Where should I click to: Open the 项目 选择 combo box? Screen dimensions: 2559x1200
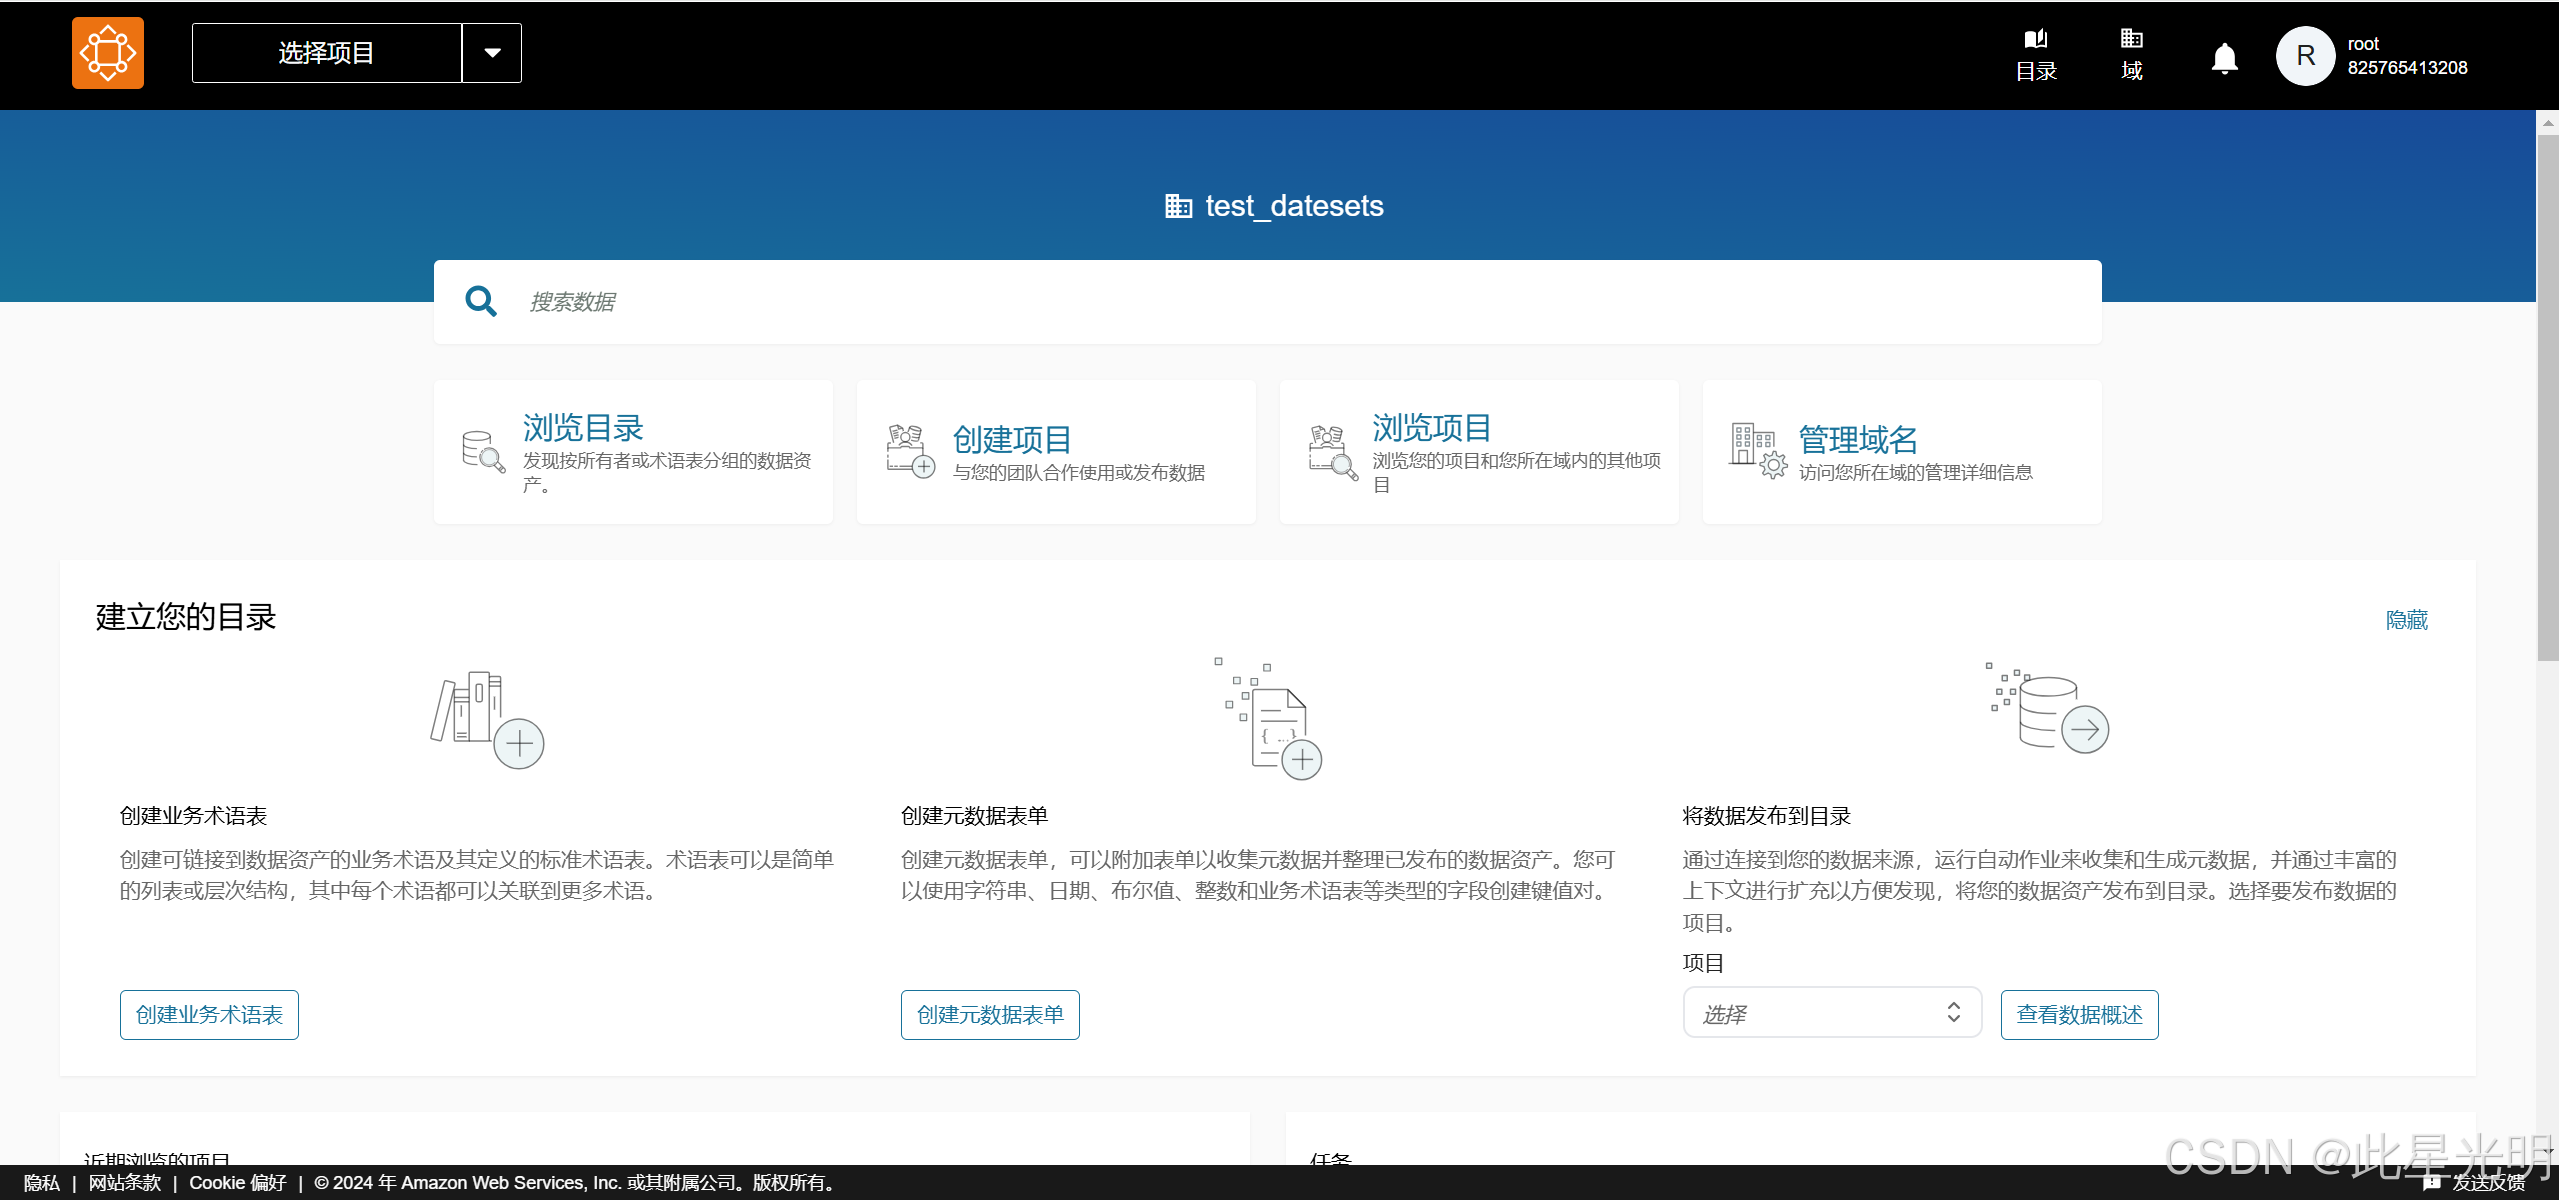[1831, 1013]
